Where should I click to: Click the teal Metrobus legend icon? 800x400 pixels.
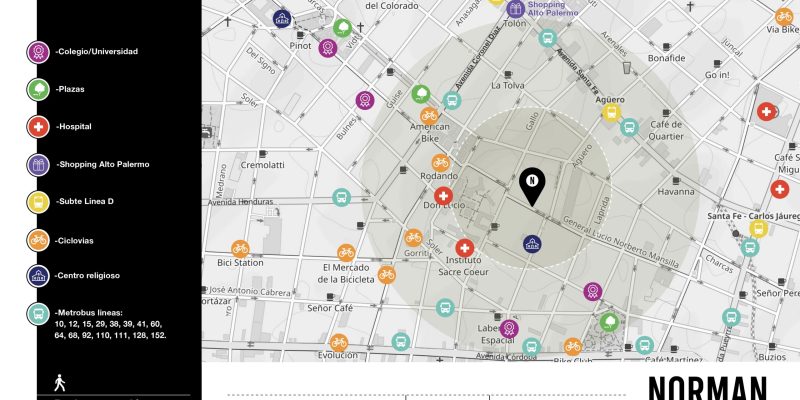(x=37, y=314)
